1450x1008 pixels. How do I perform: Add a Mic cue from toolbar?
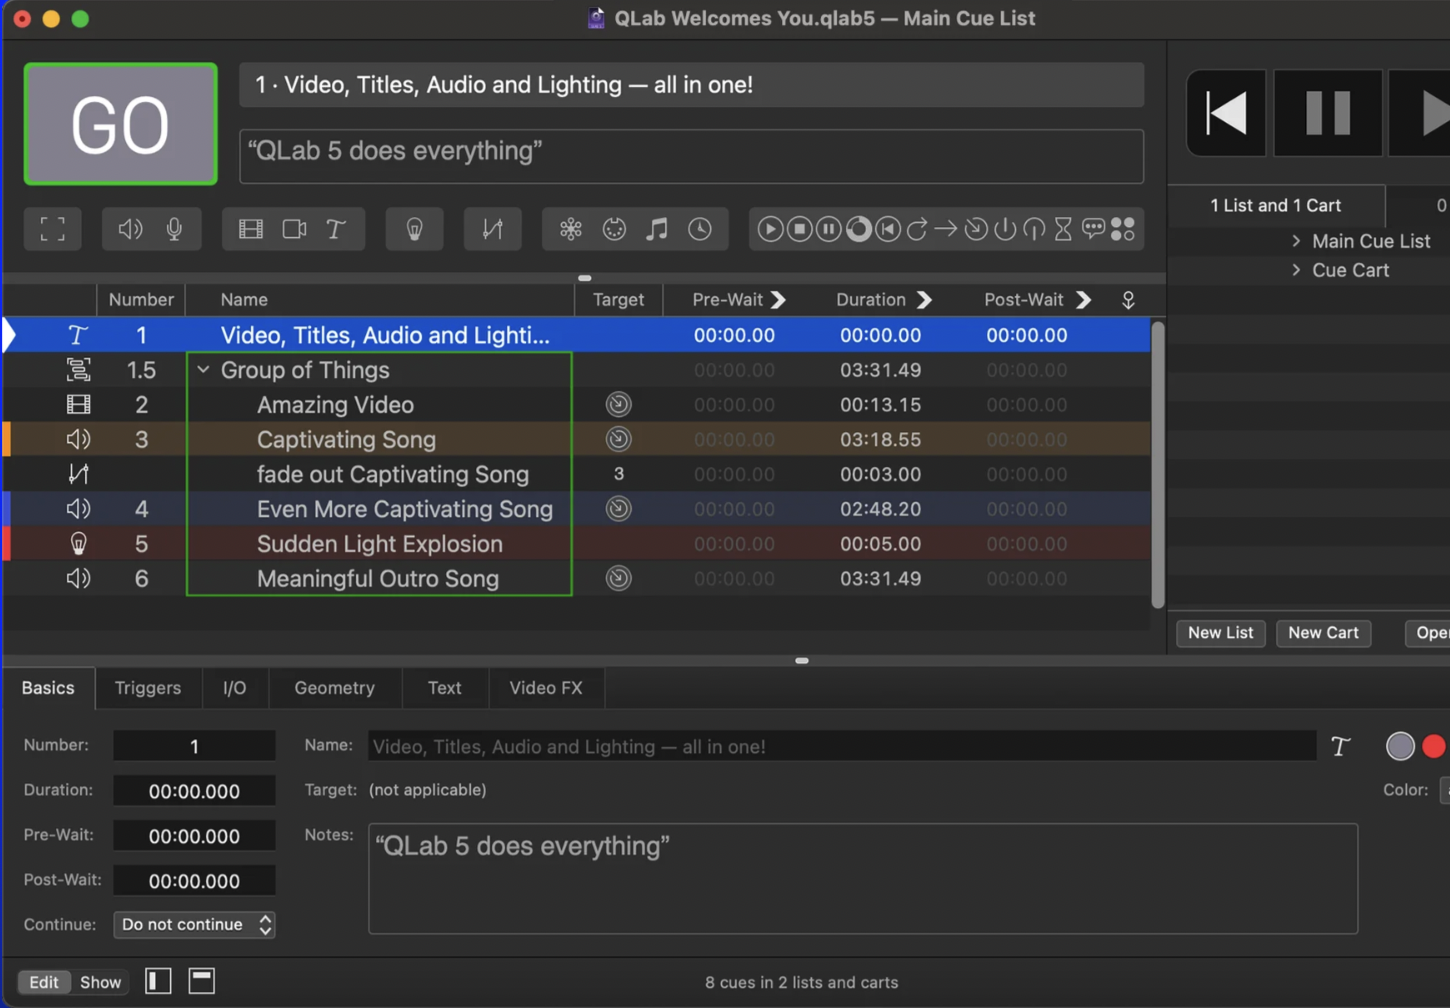tap(174, 229)
